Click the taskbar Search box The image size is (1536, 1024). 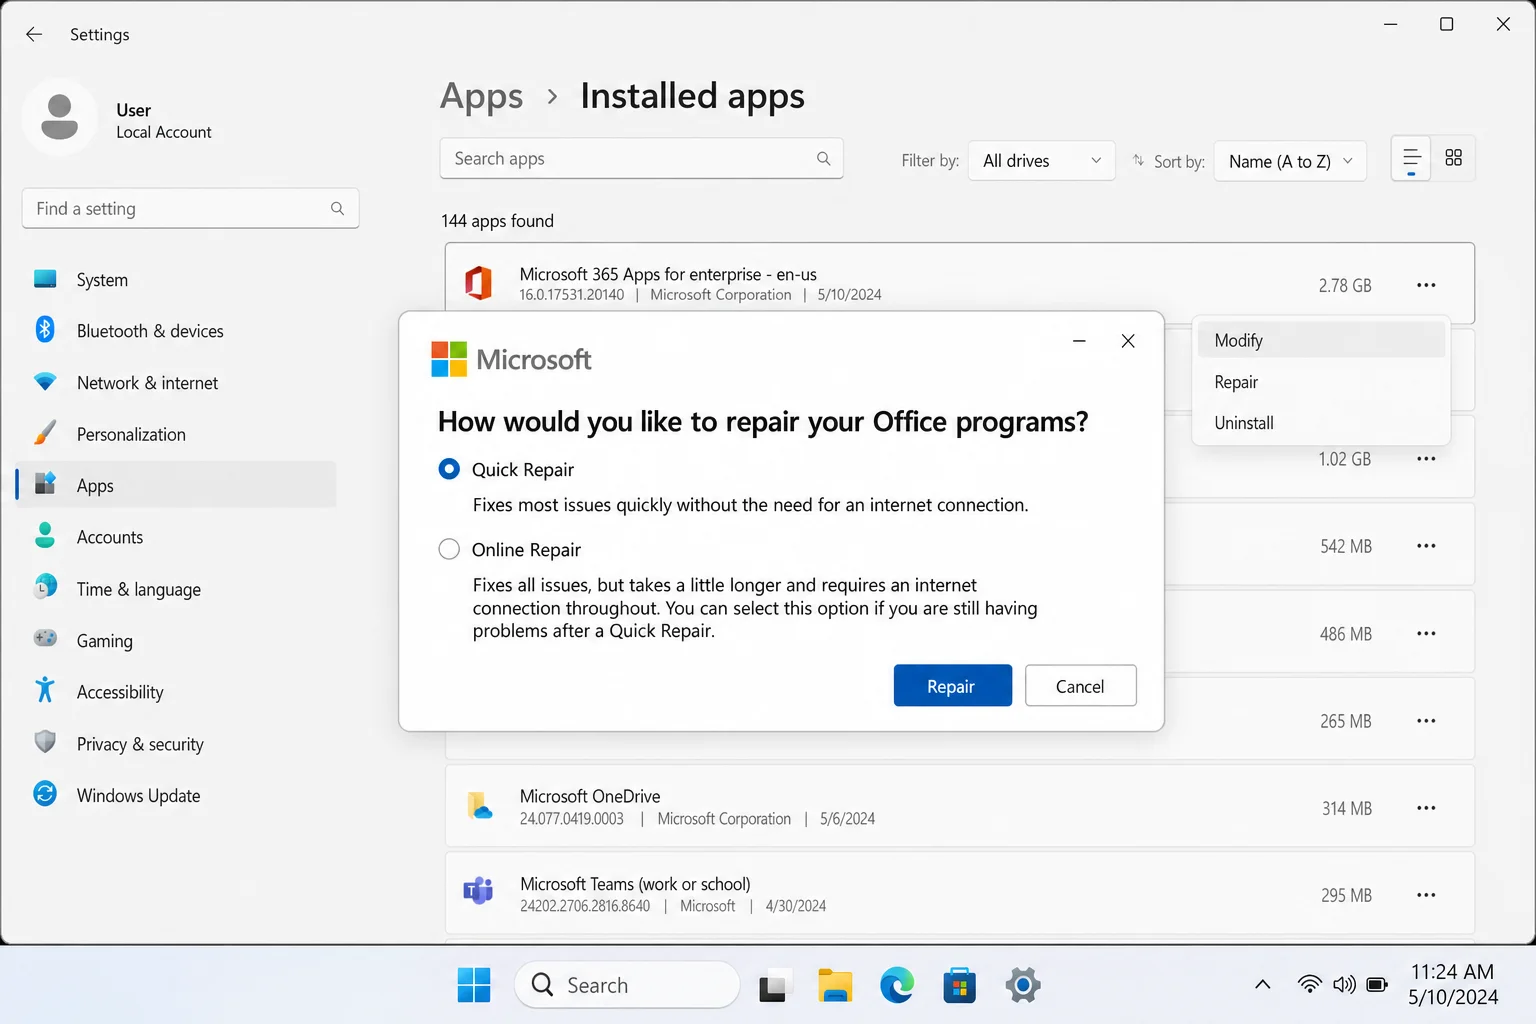627,985
